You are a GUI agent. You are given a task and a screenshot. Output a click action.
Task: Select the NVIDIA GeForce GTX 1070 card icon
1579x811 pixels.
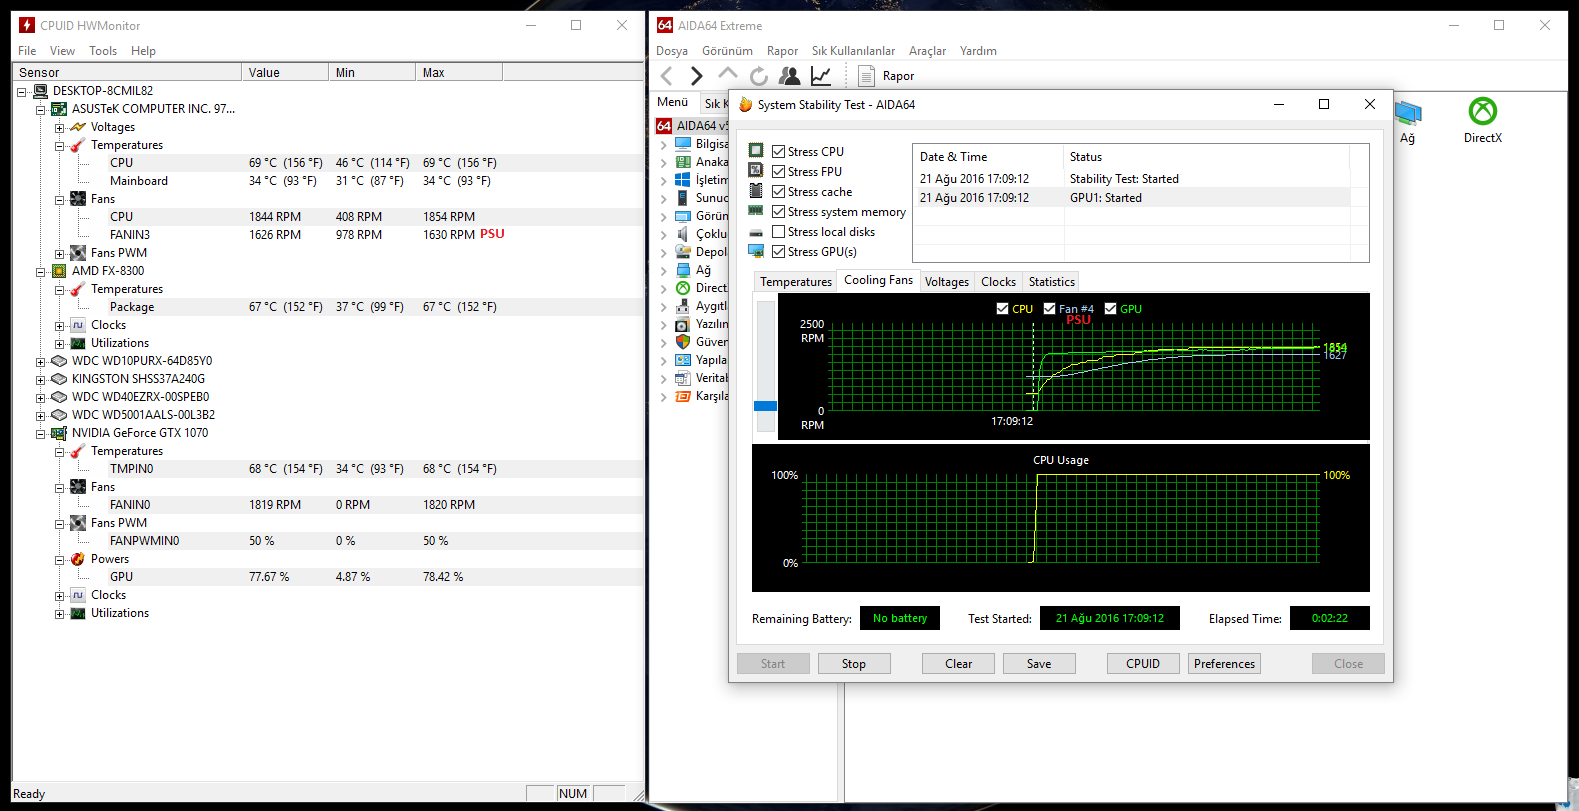[59, 433]
